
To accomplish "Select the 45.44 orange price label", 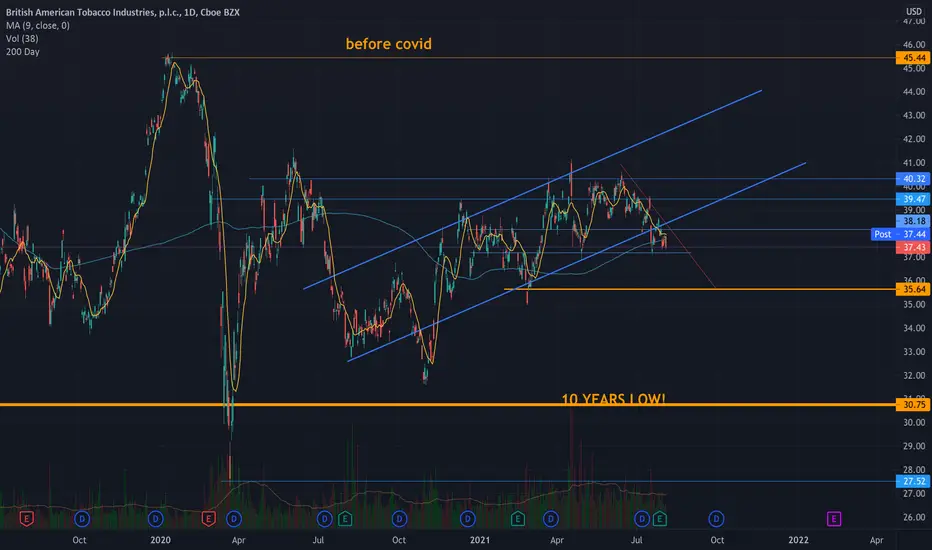I will 912,58.
